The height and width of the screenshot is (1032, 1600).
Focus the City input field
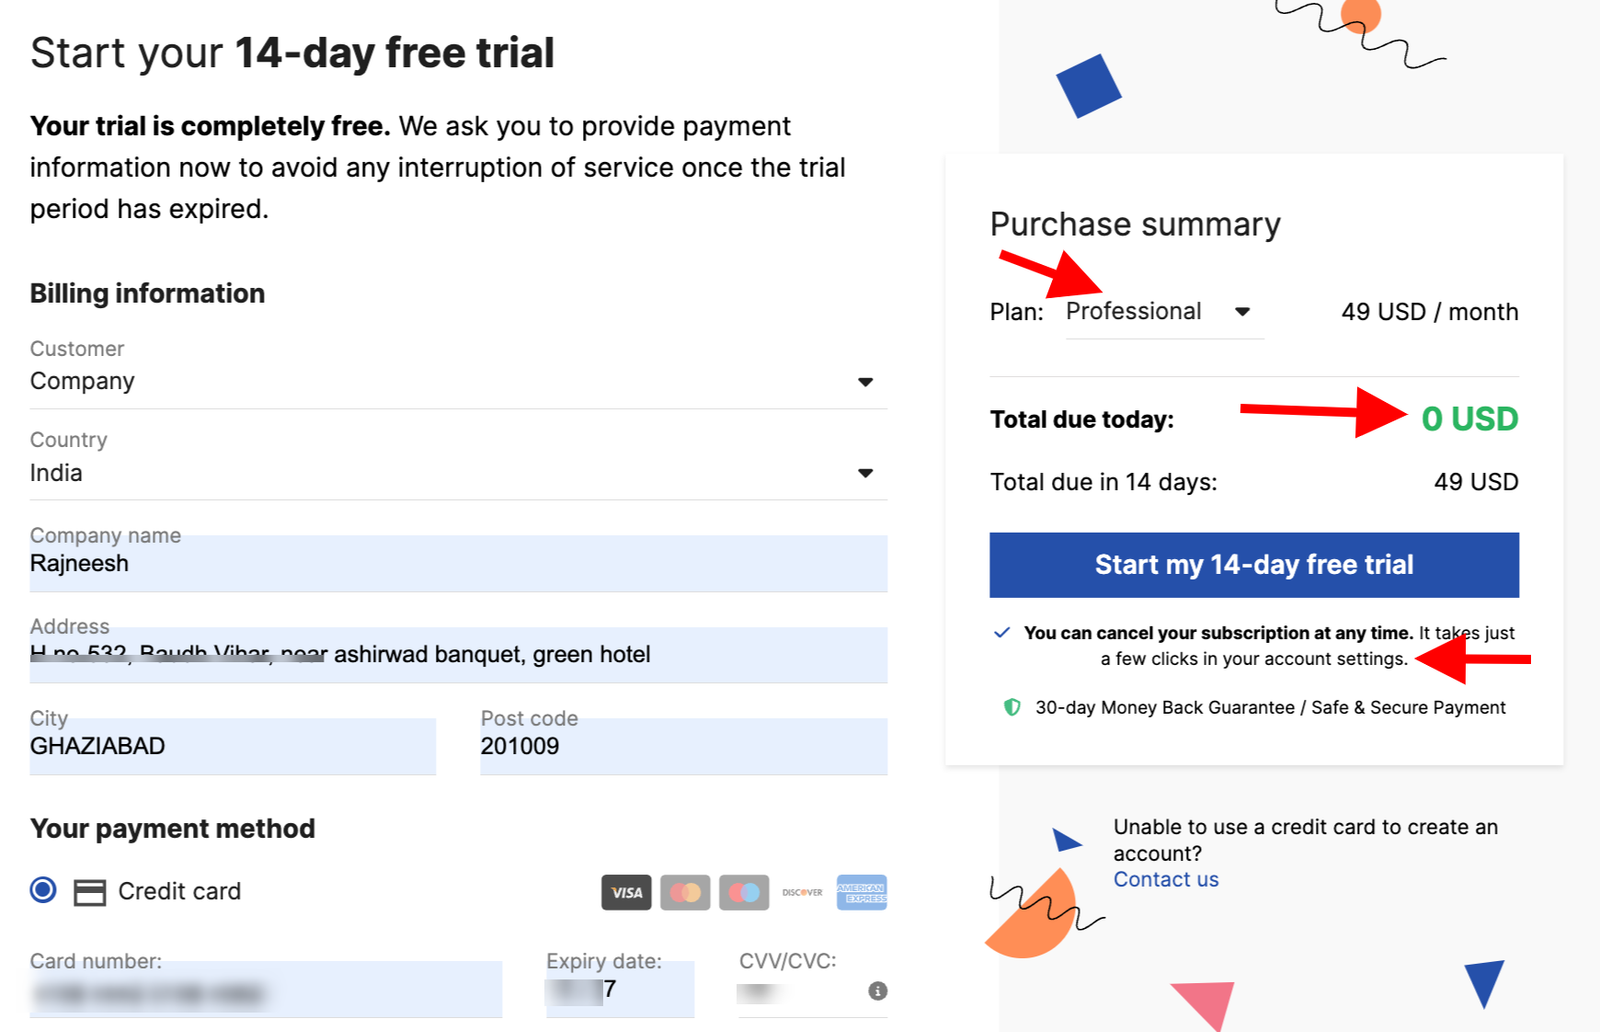point(233,746)
